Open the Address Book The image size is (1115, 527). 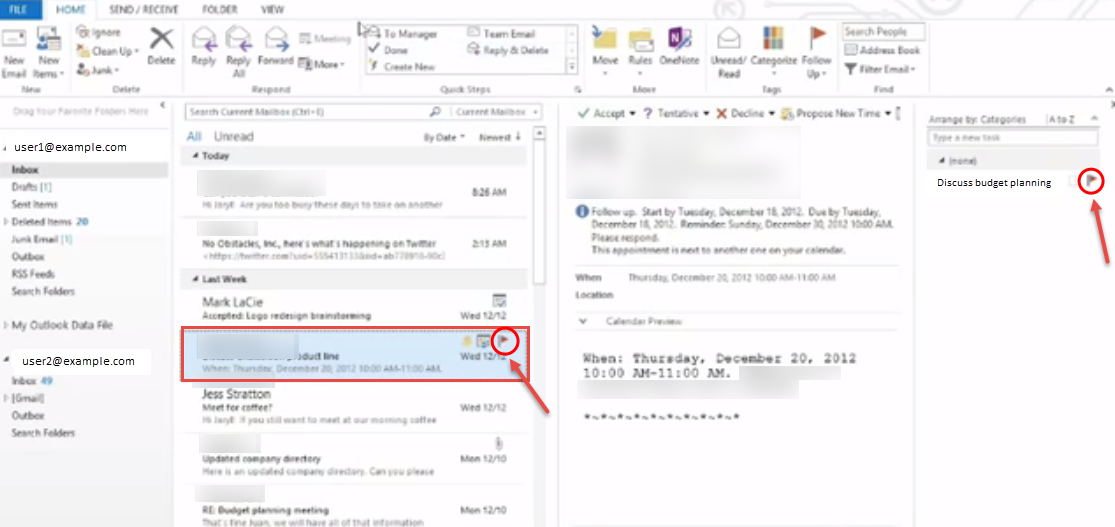tap(882, 50)
